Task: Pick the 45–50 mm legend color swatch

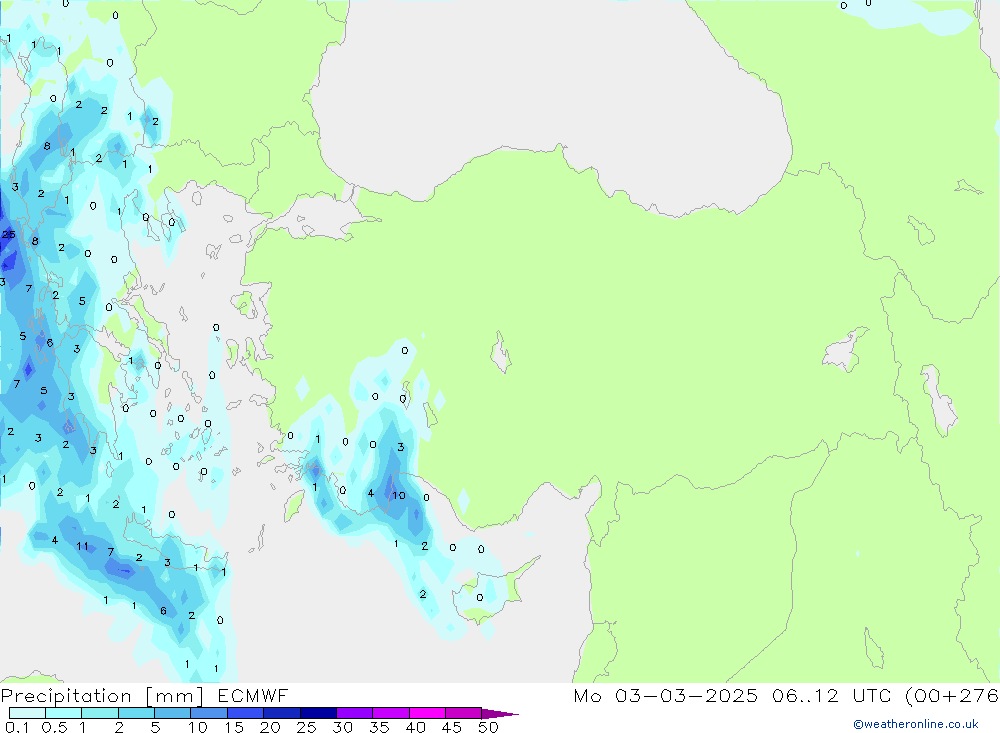Action: click(x=463, y=713)
